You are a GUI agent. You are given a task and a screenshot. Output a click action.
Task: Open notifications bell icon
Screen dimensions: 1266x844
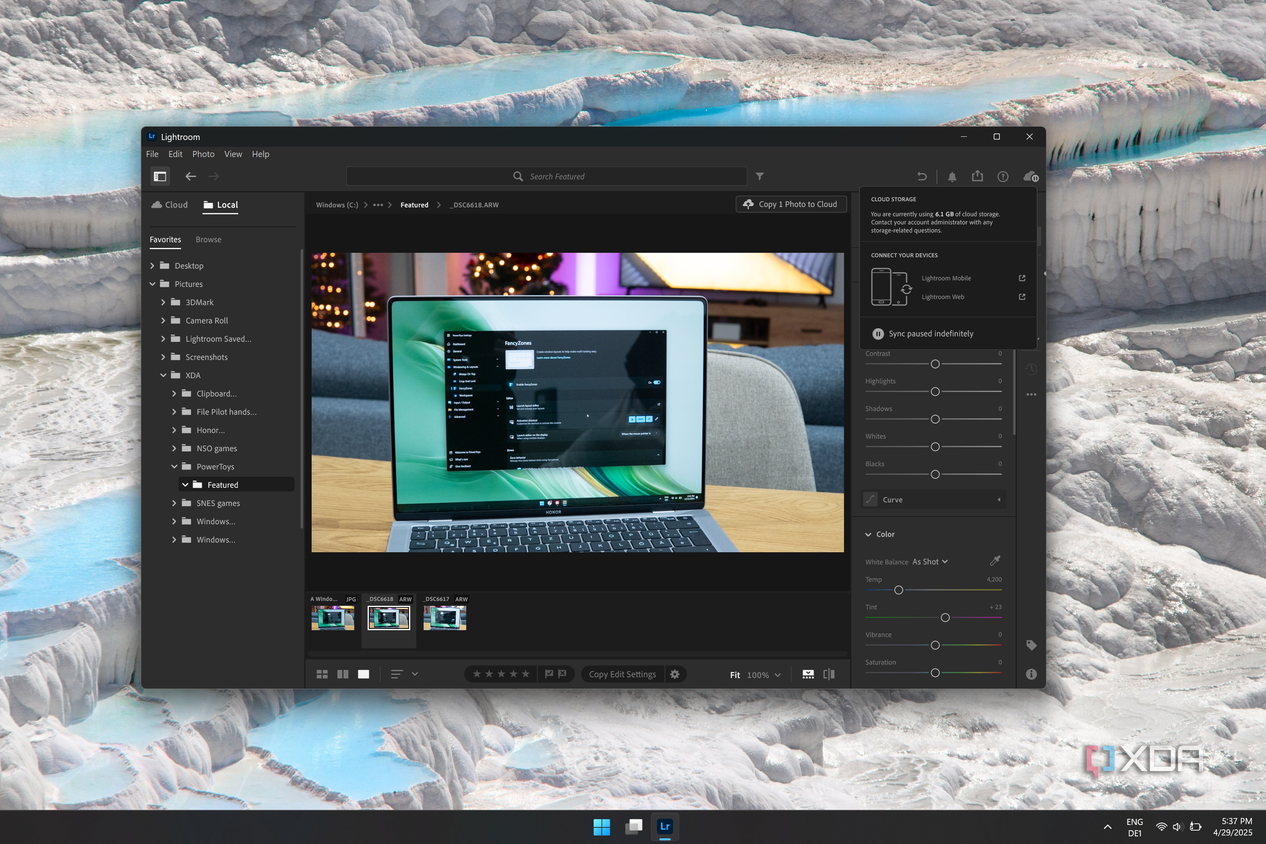coord(952,176)
